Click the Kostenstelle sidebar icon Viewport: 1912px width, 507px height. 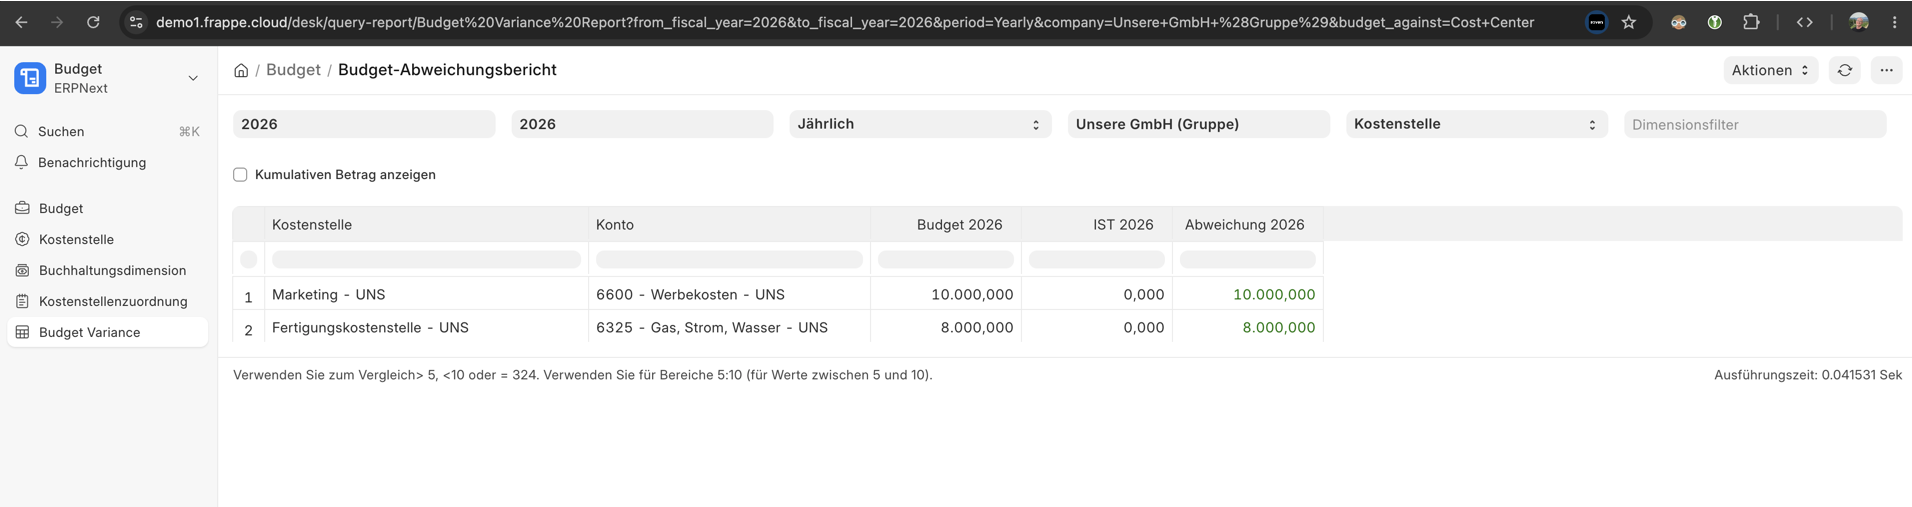(23, 239)
